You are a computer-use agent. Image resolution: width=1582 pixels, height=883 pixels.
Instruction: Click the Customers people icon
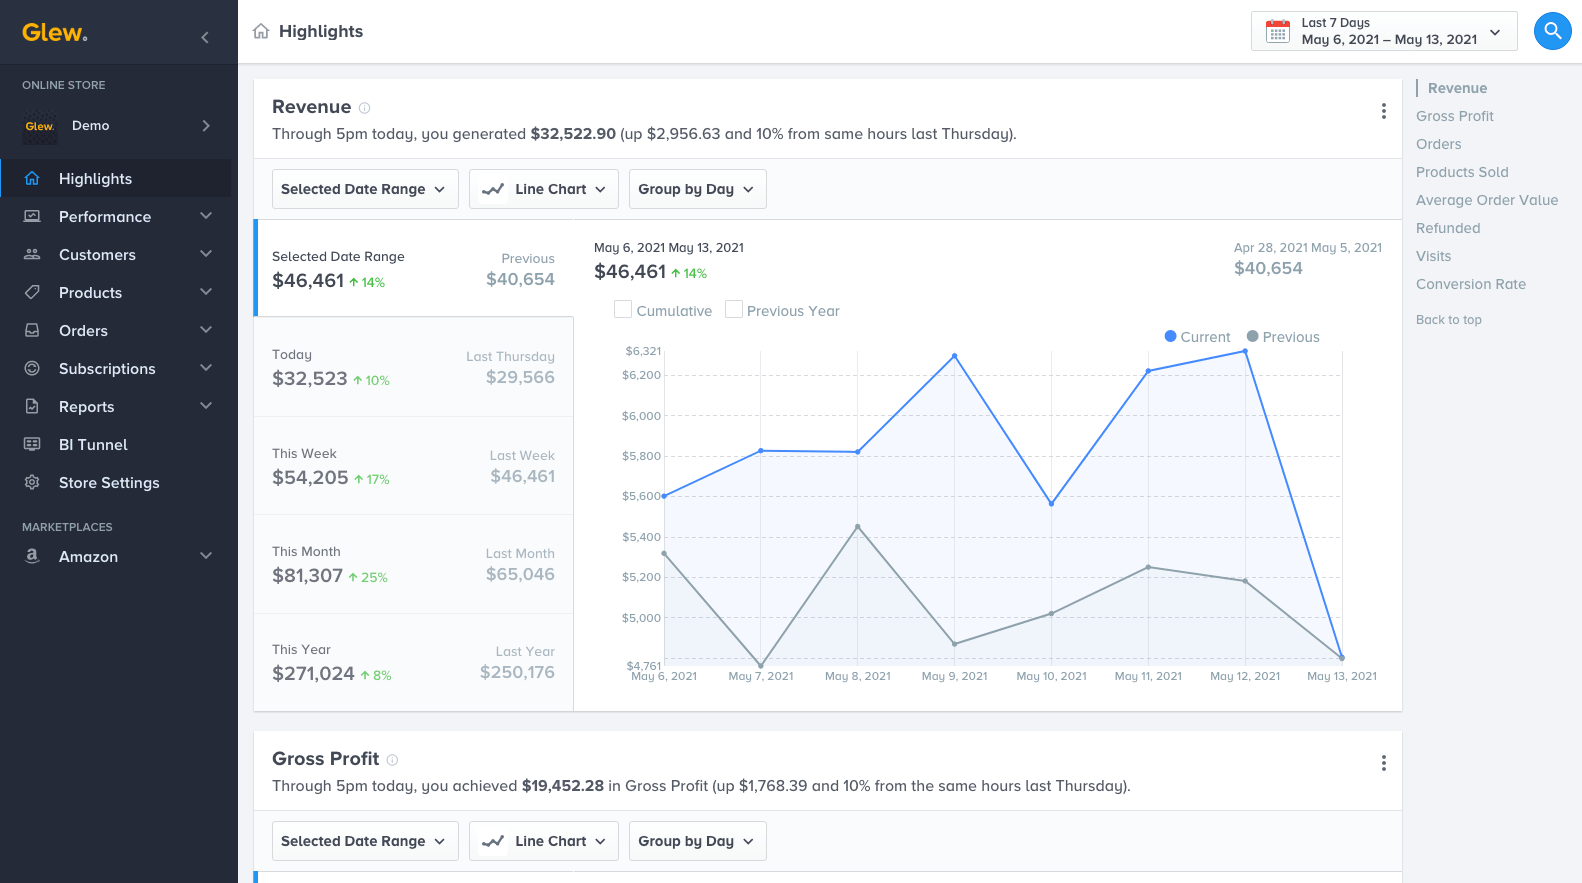click(x=32, y=254)
